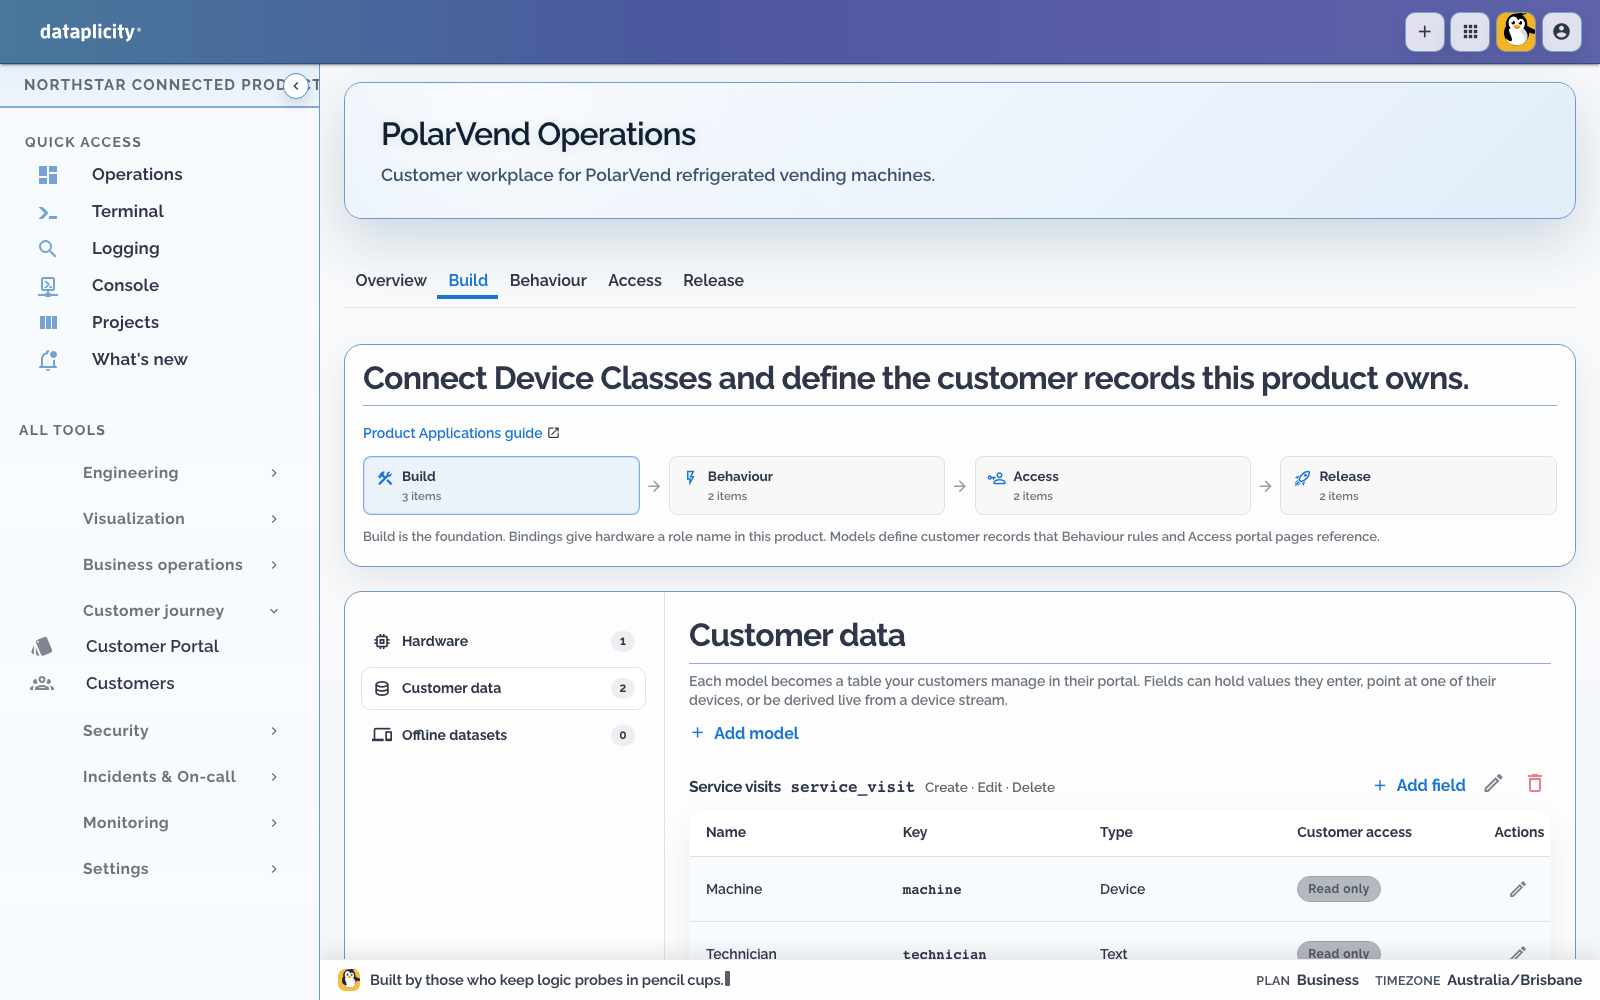This screenshot has height=1000, width=1600.
Task: Click the Customers people icon
Action: click(42, 684)
